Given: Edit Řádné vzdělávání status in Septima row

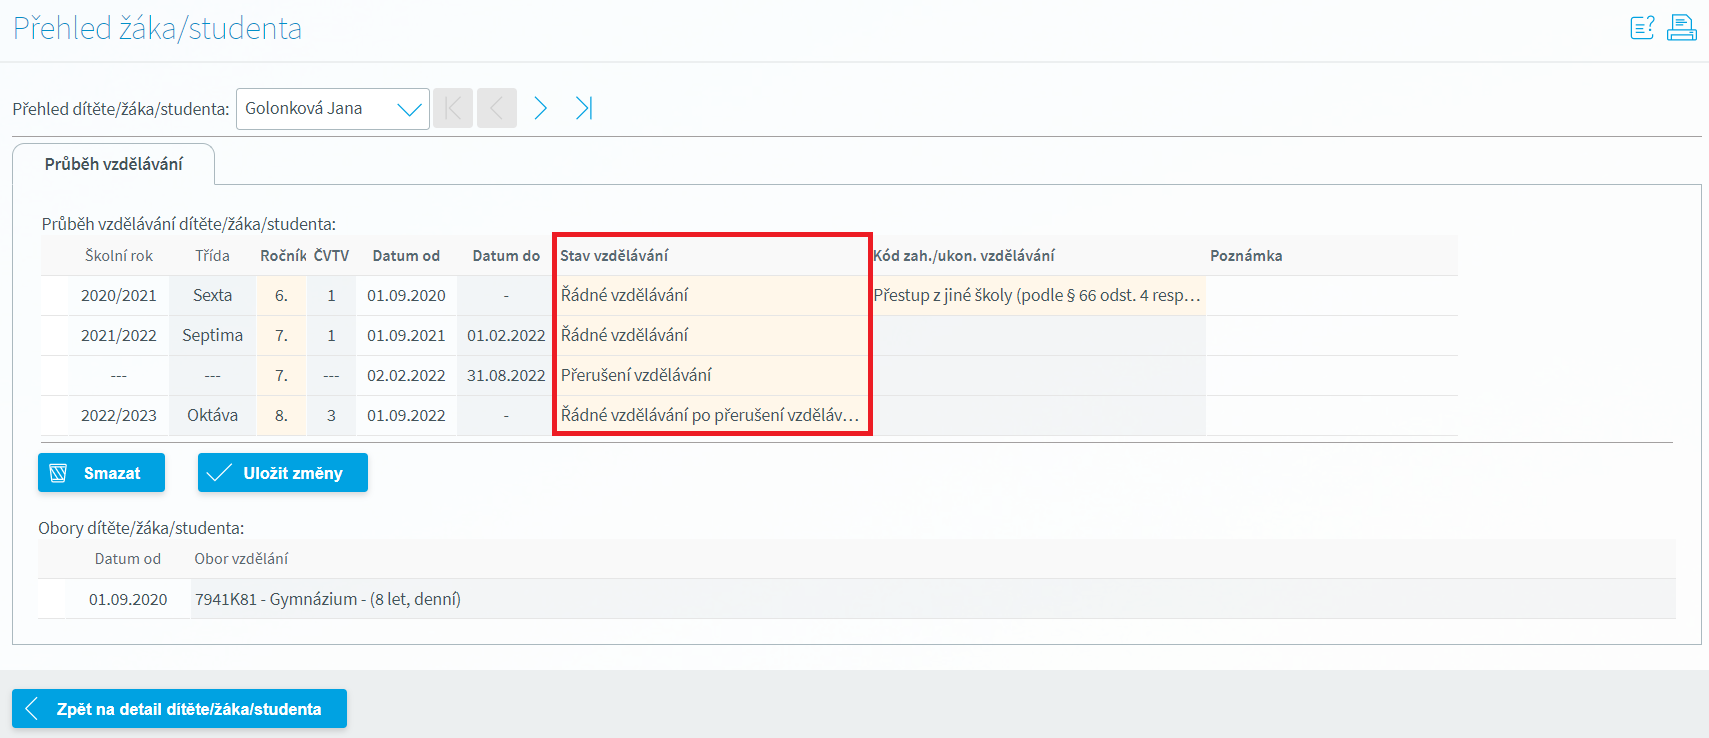Looking at the screenshot, I should point(713,336).
